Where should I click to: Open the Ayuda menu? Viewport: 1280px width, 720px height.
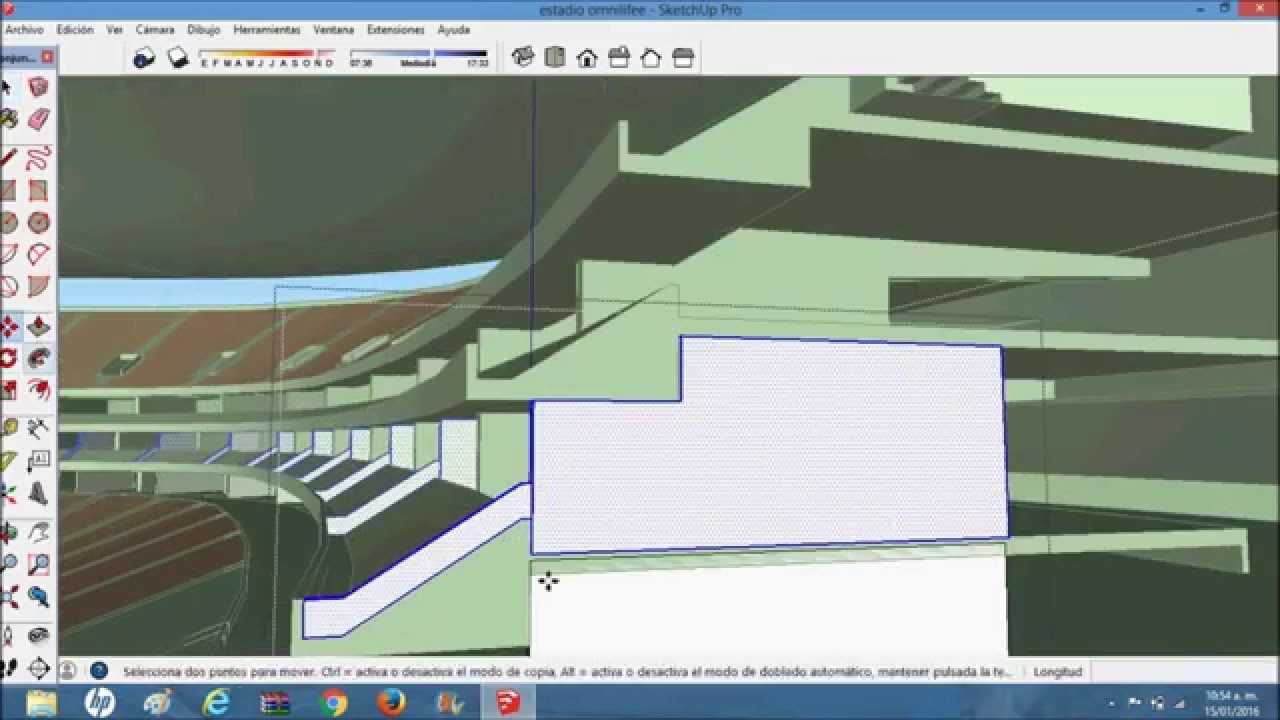pos(454,30)
